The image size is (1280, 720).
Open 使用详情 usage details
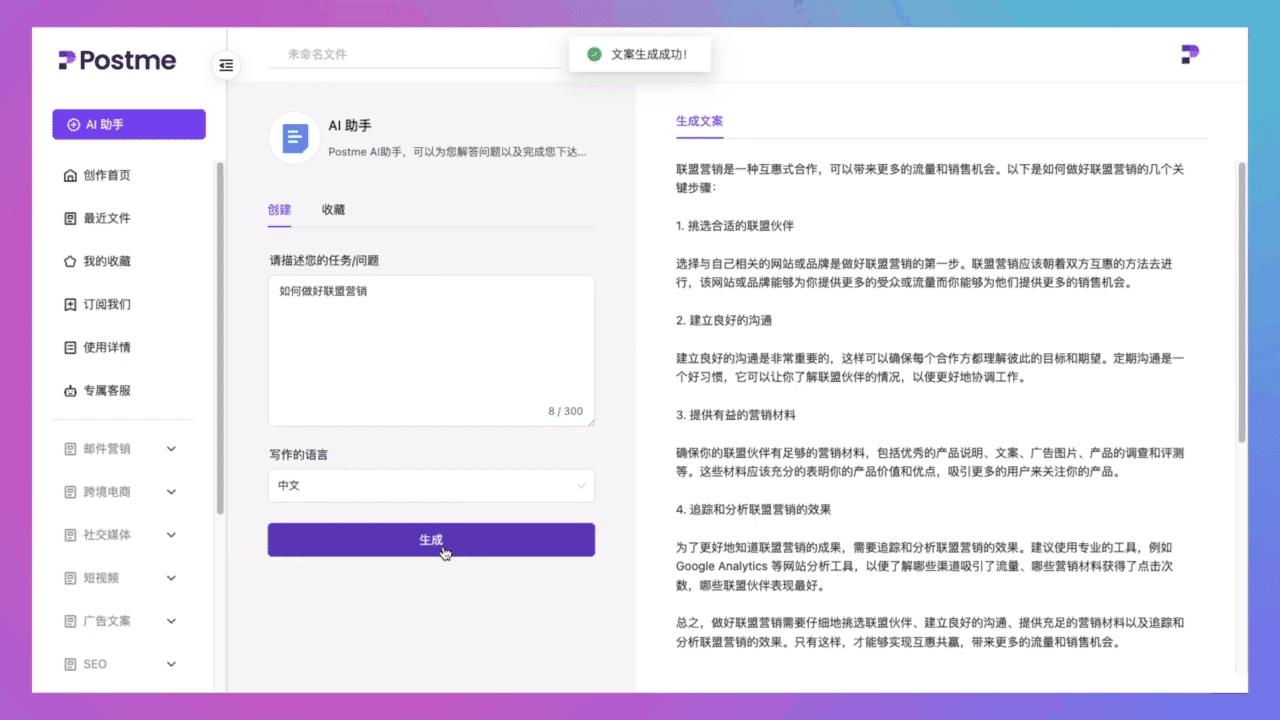pyautogui.click(x=99, y=347)
